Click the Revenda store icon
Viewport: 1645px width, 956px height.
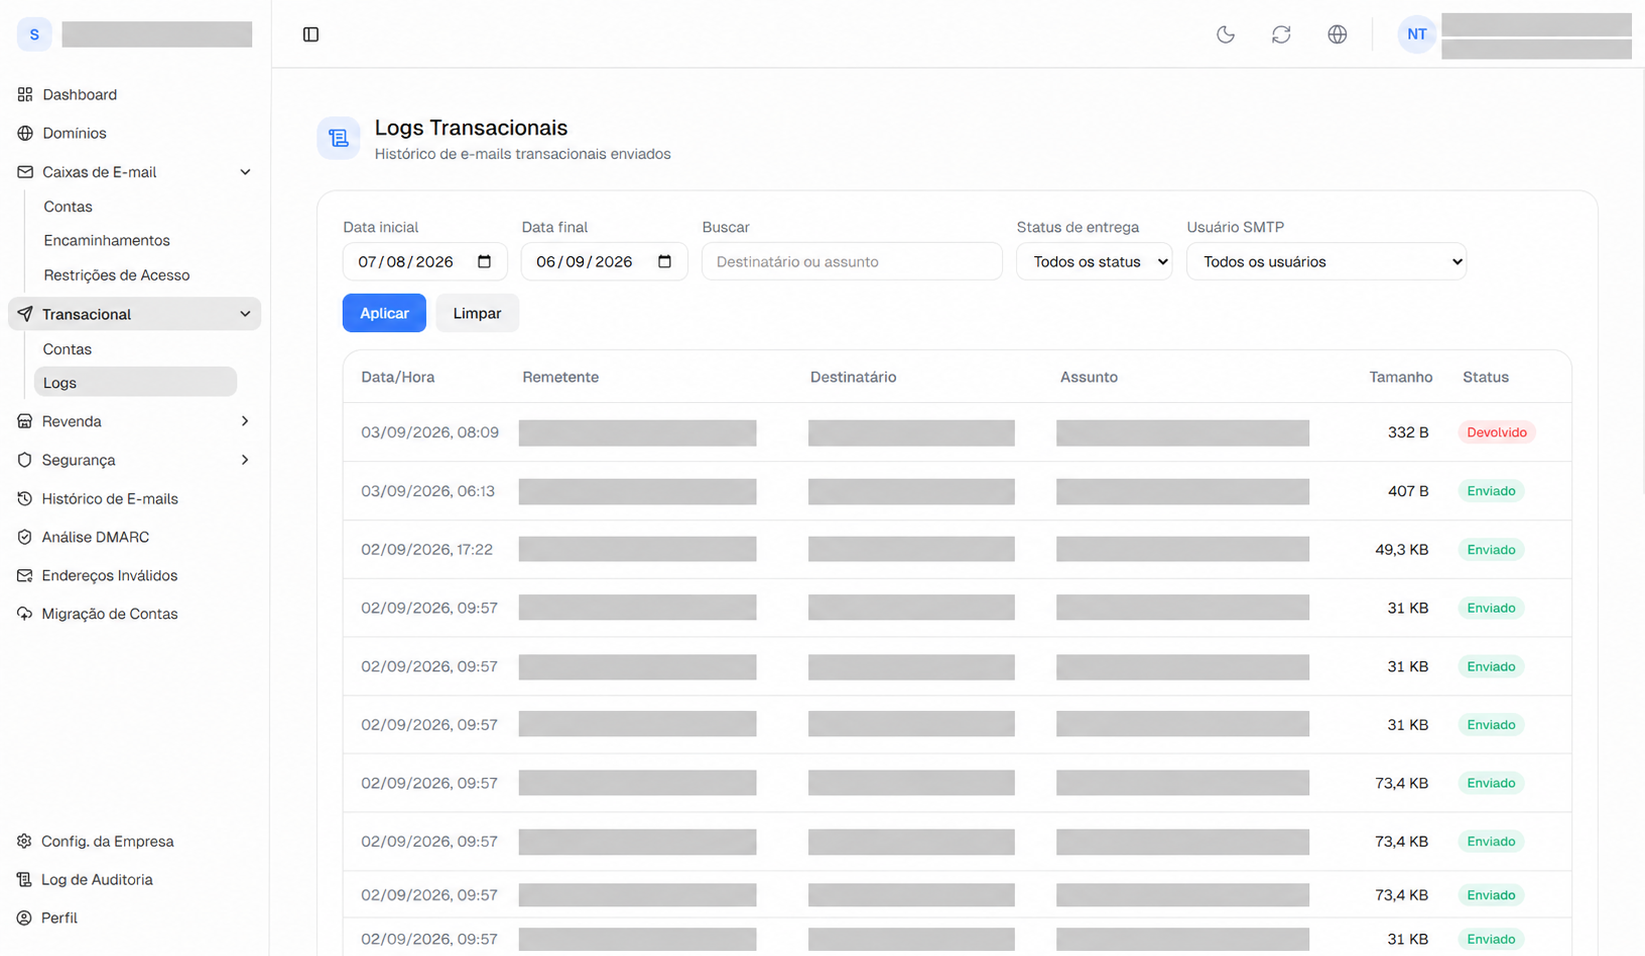pyautogui.click(x=25, y=421)
